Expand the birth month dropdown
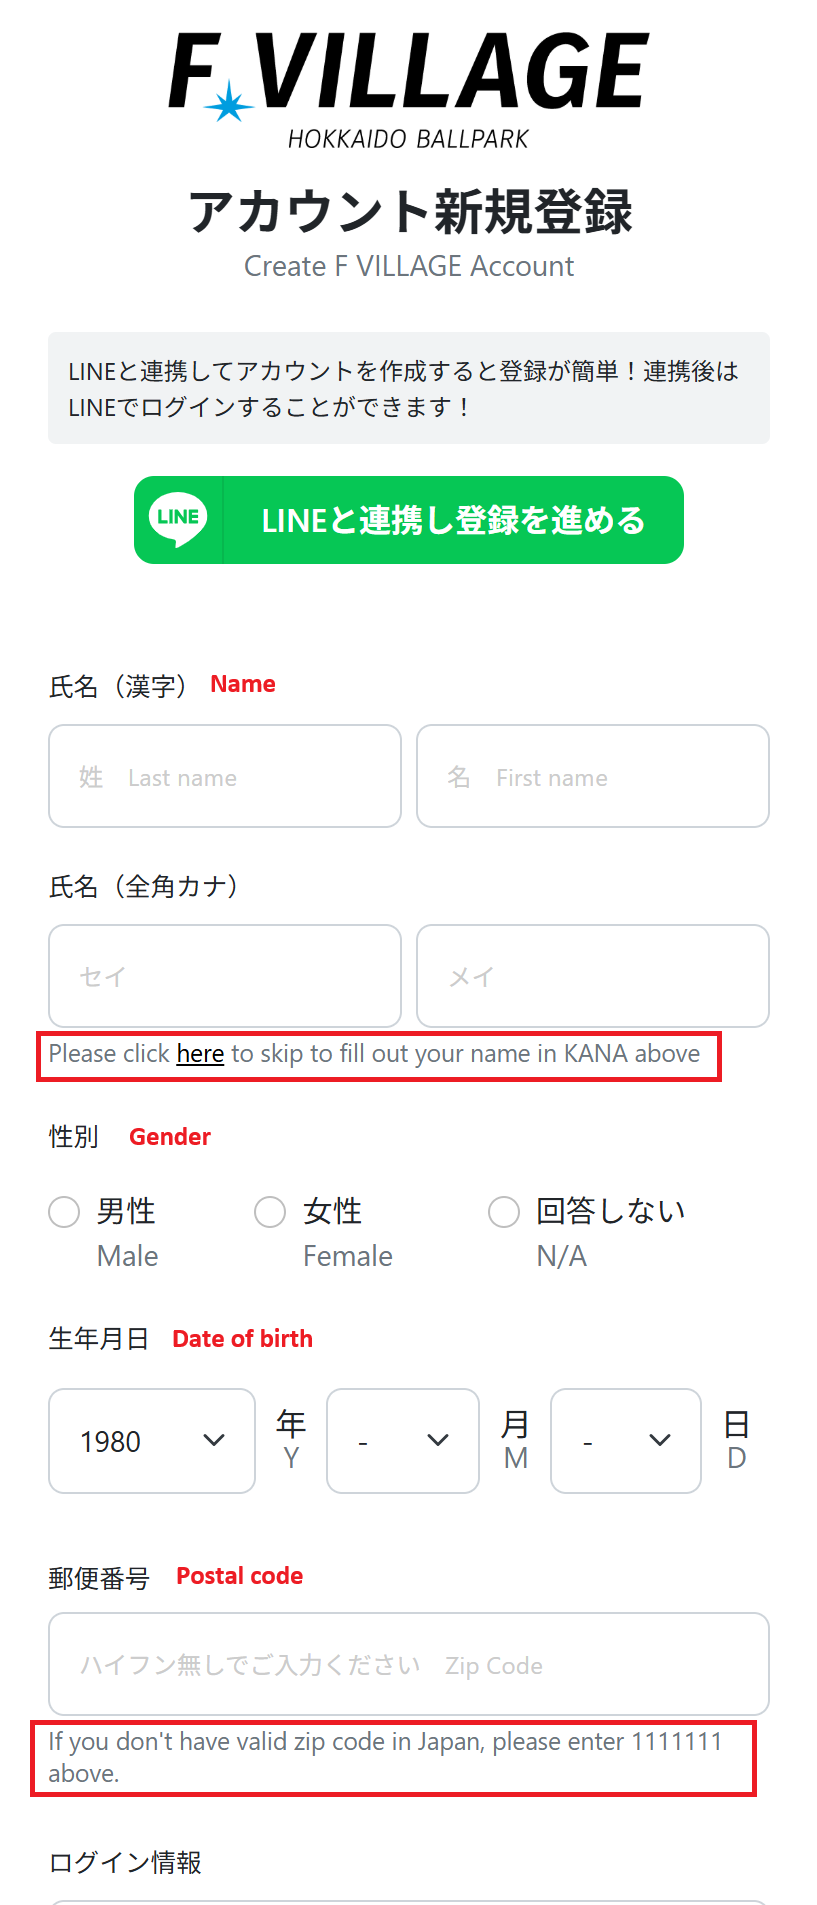The width and height of the screenshot is (817, 1905). point(403,1441)
